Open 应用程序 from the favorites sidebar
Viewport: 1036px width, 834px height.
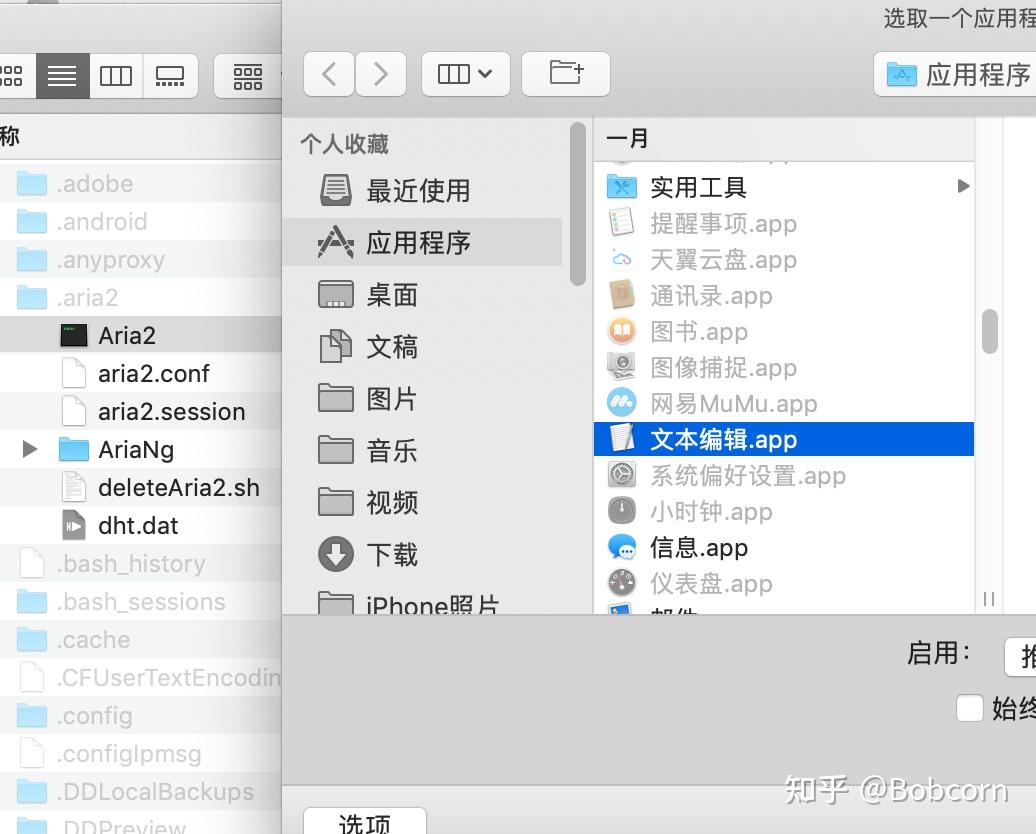[x=418, y=242]
